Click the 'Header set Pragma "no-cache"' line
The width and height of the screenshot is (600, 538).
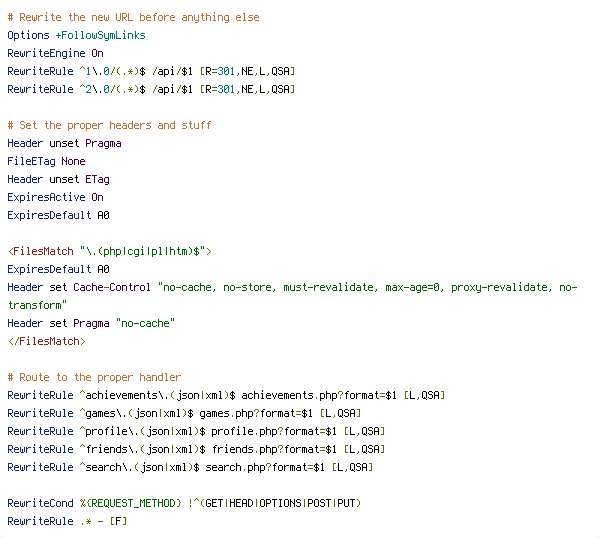point(91,323)
